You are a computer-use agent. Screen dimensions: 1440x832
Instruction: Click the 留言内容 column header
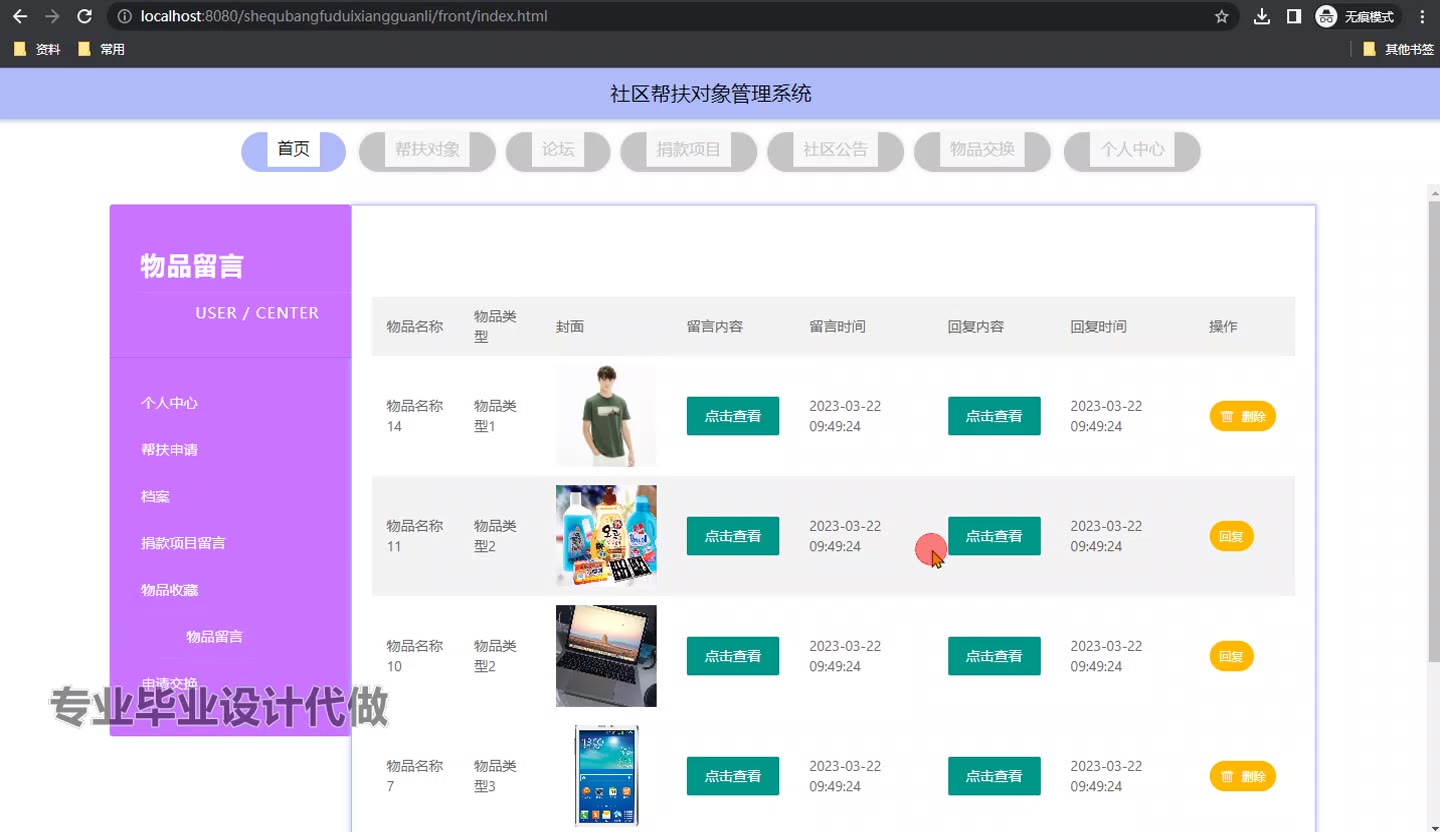coord(715,326)
